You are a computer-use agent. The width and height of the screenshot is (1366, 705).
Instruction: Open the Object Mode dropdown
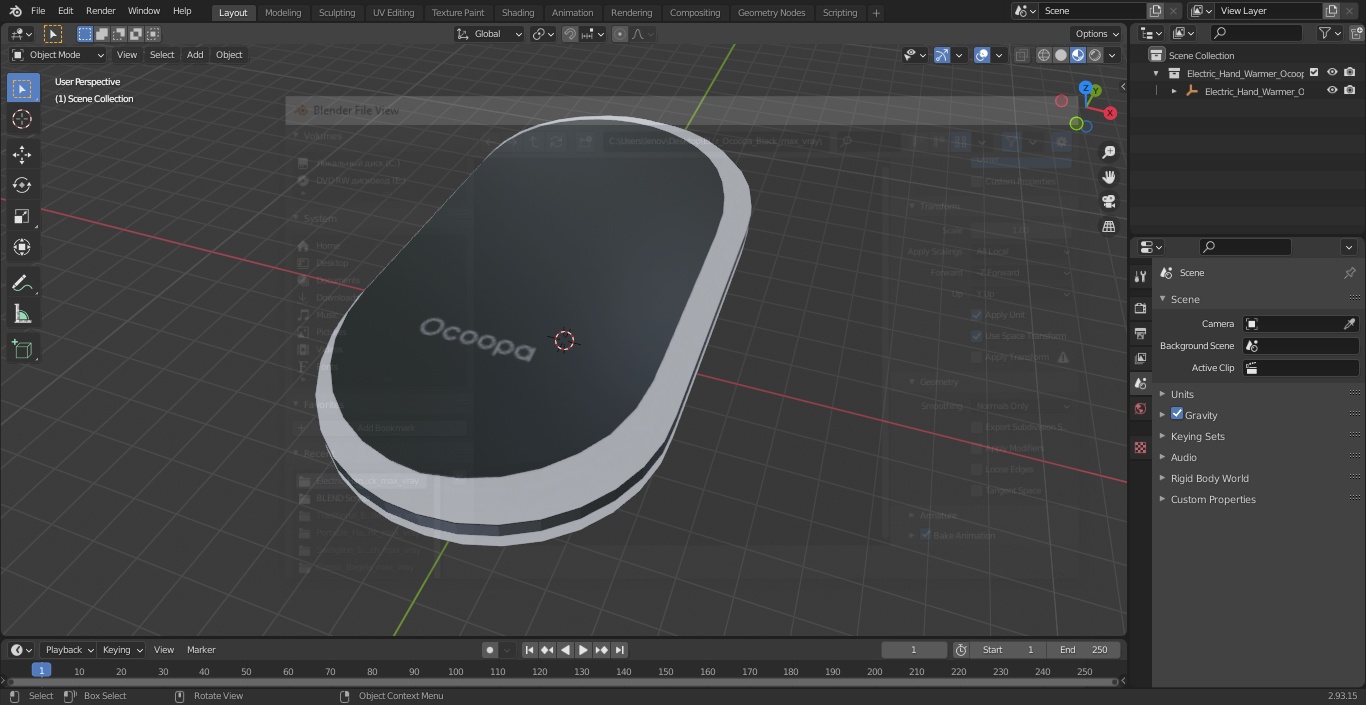[58, 55]
